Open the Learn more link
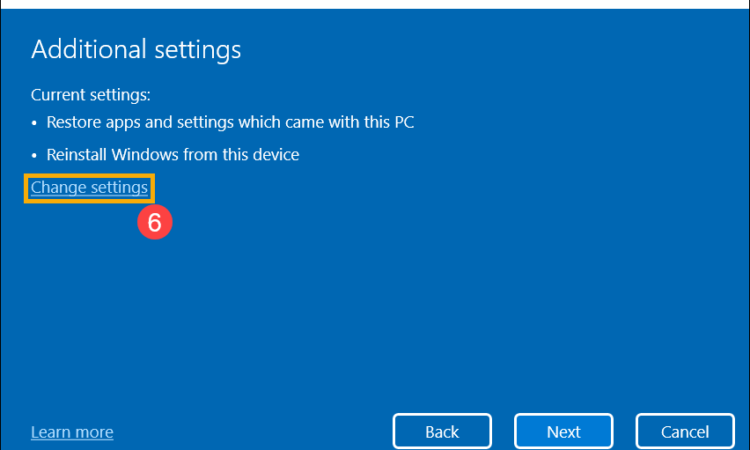Viewport: 750px width, 450px height. click(72, 432)
